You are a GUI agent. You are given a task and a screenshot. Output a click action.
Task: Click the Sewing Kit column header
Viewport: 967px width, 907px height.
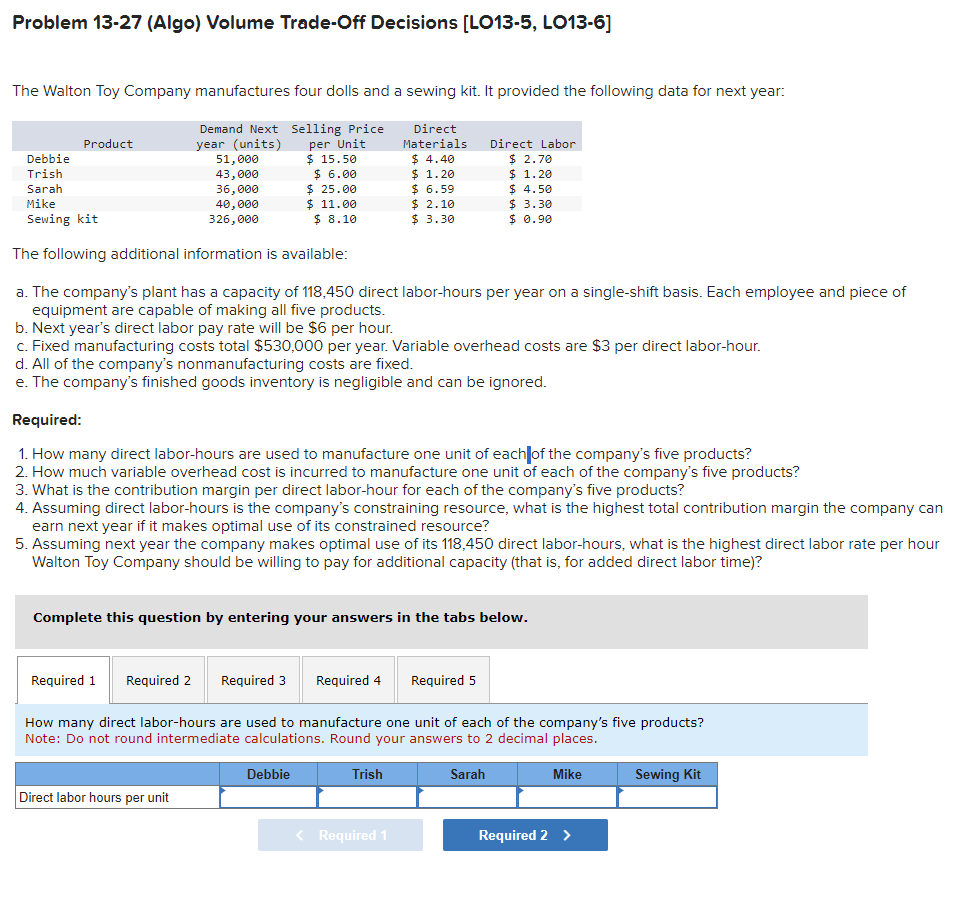click(667, 774)
